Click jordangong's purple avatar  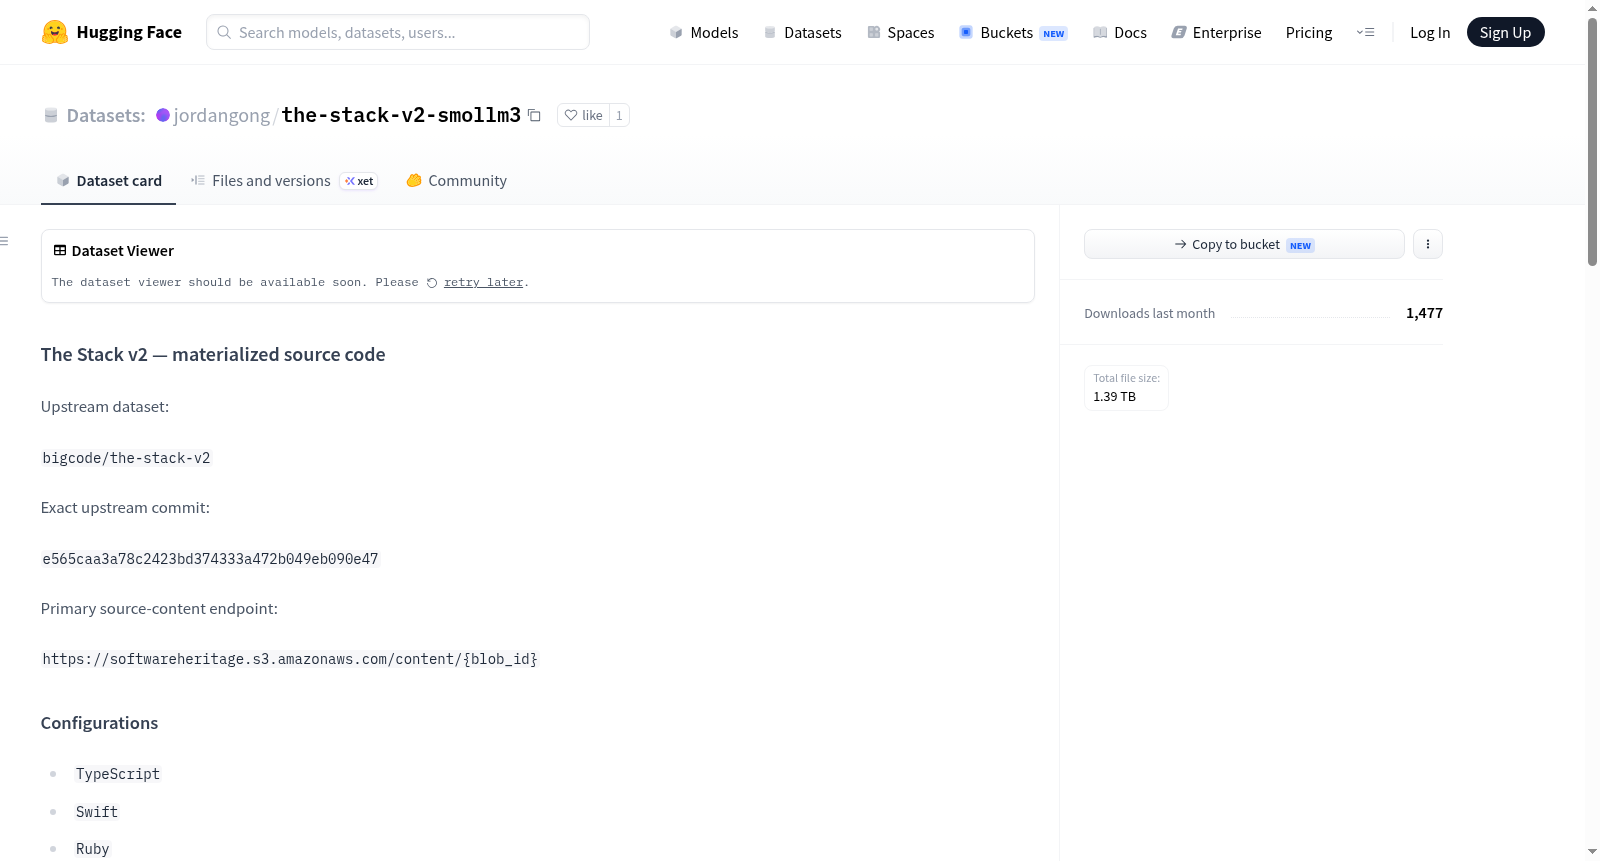(163, 115)
